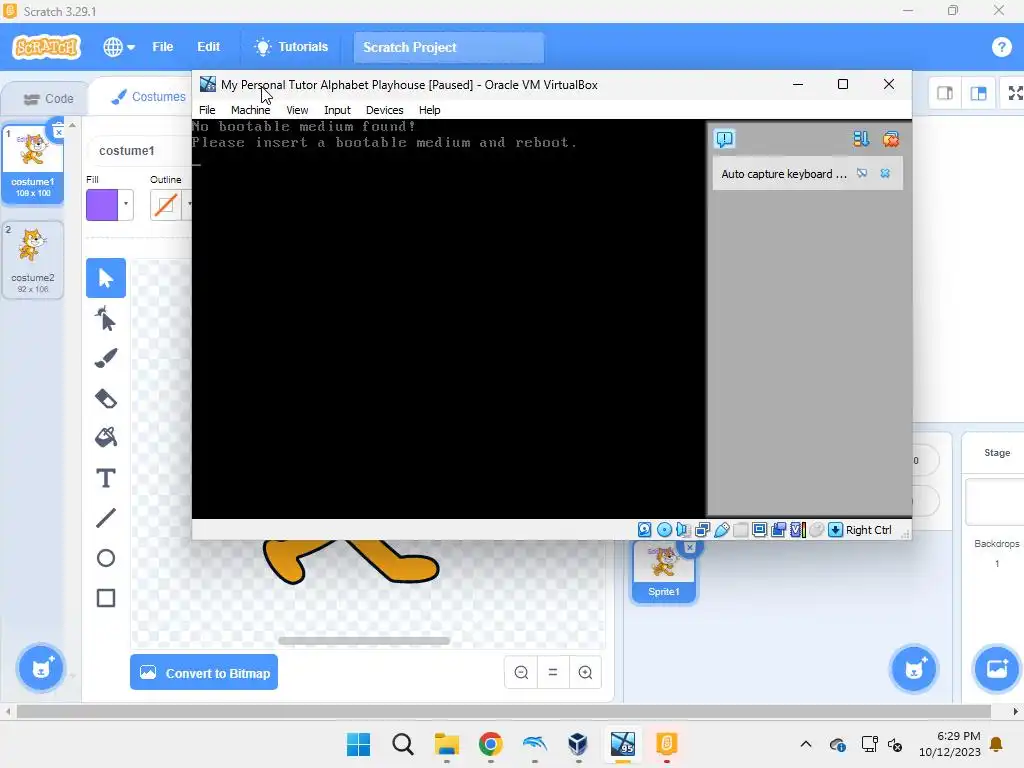Switch Scratch to large stage layout
The image size is (1024, 768).
[978, 93]
